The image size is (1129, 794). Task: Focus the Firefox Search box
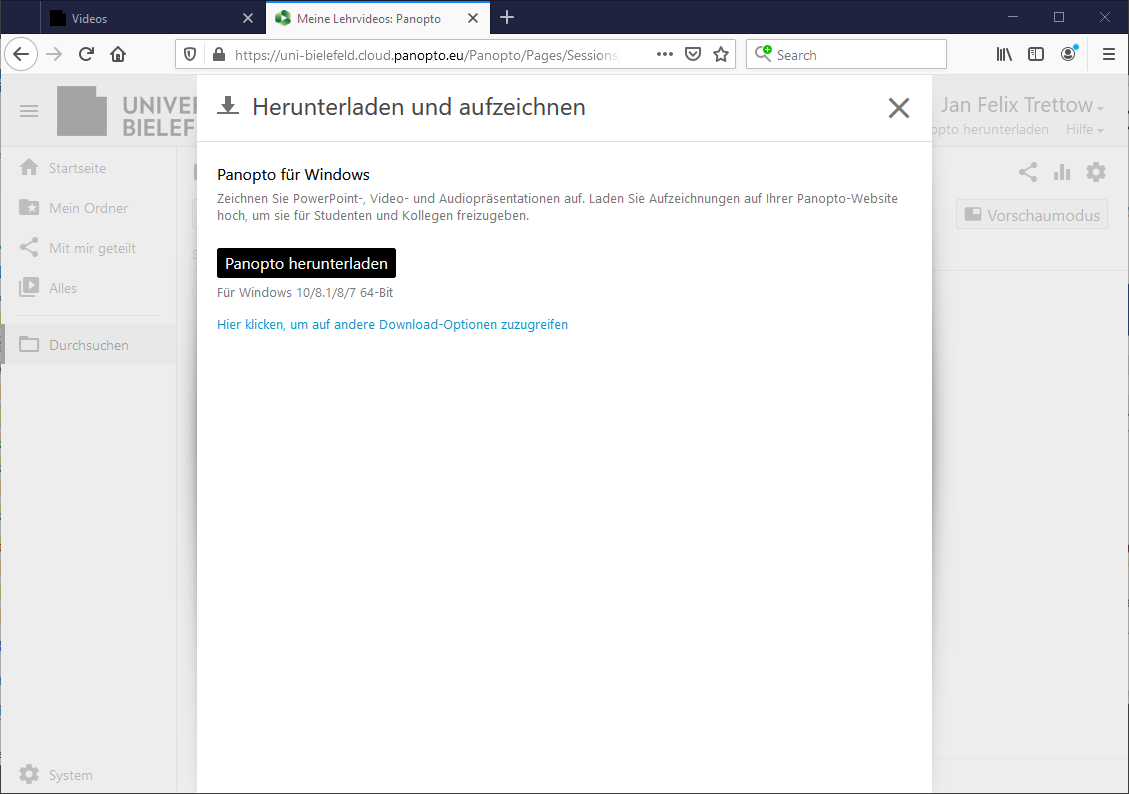pyautogui.click(x=846, y=55)
